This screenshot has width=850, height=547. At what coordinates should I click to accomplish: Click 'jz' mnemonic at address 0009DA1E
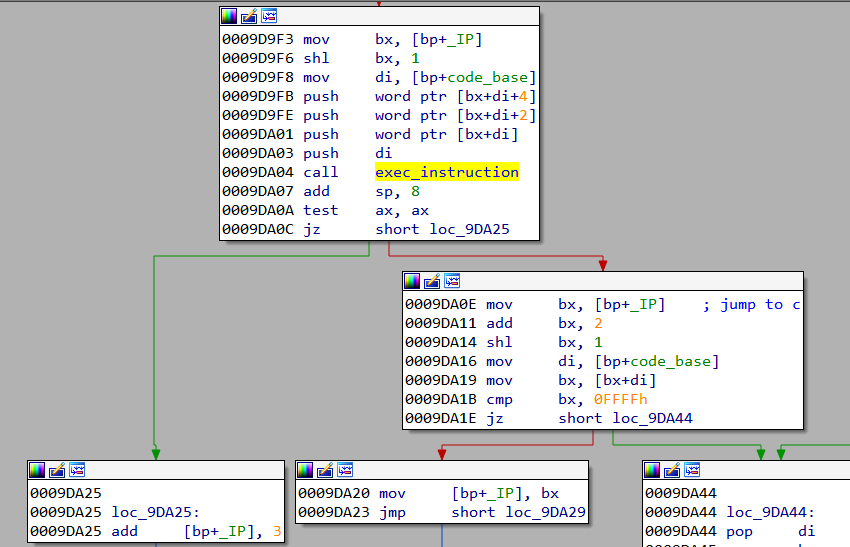[494, 419]
